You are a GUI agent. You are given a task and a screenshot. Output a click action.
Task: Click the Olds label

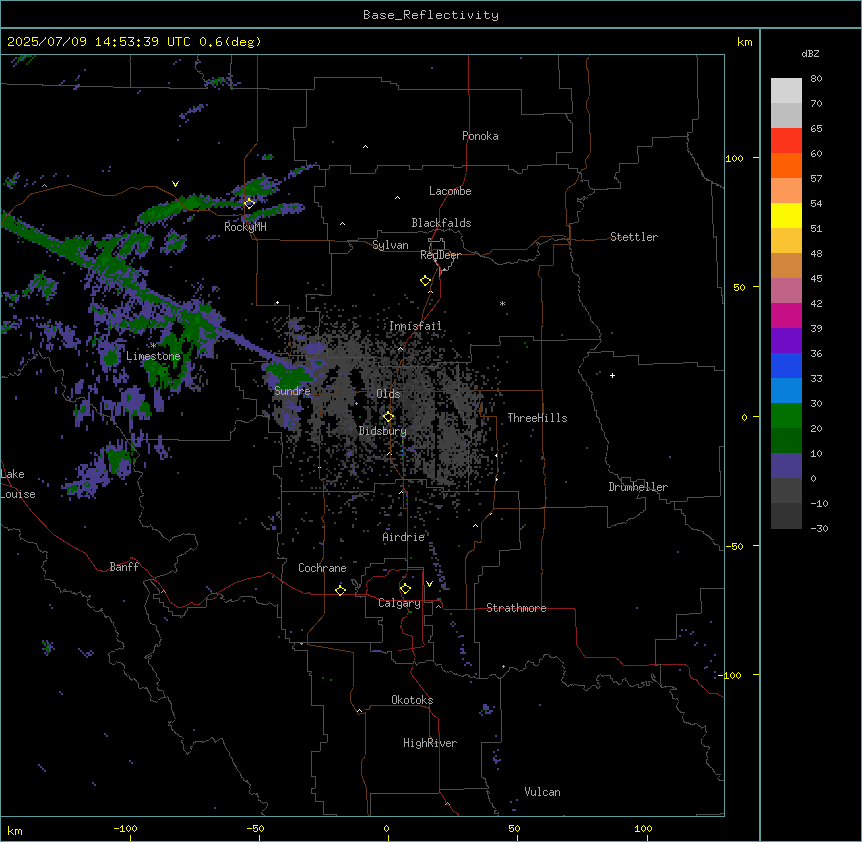(388, 394)
